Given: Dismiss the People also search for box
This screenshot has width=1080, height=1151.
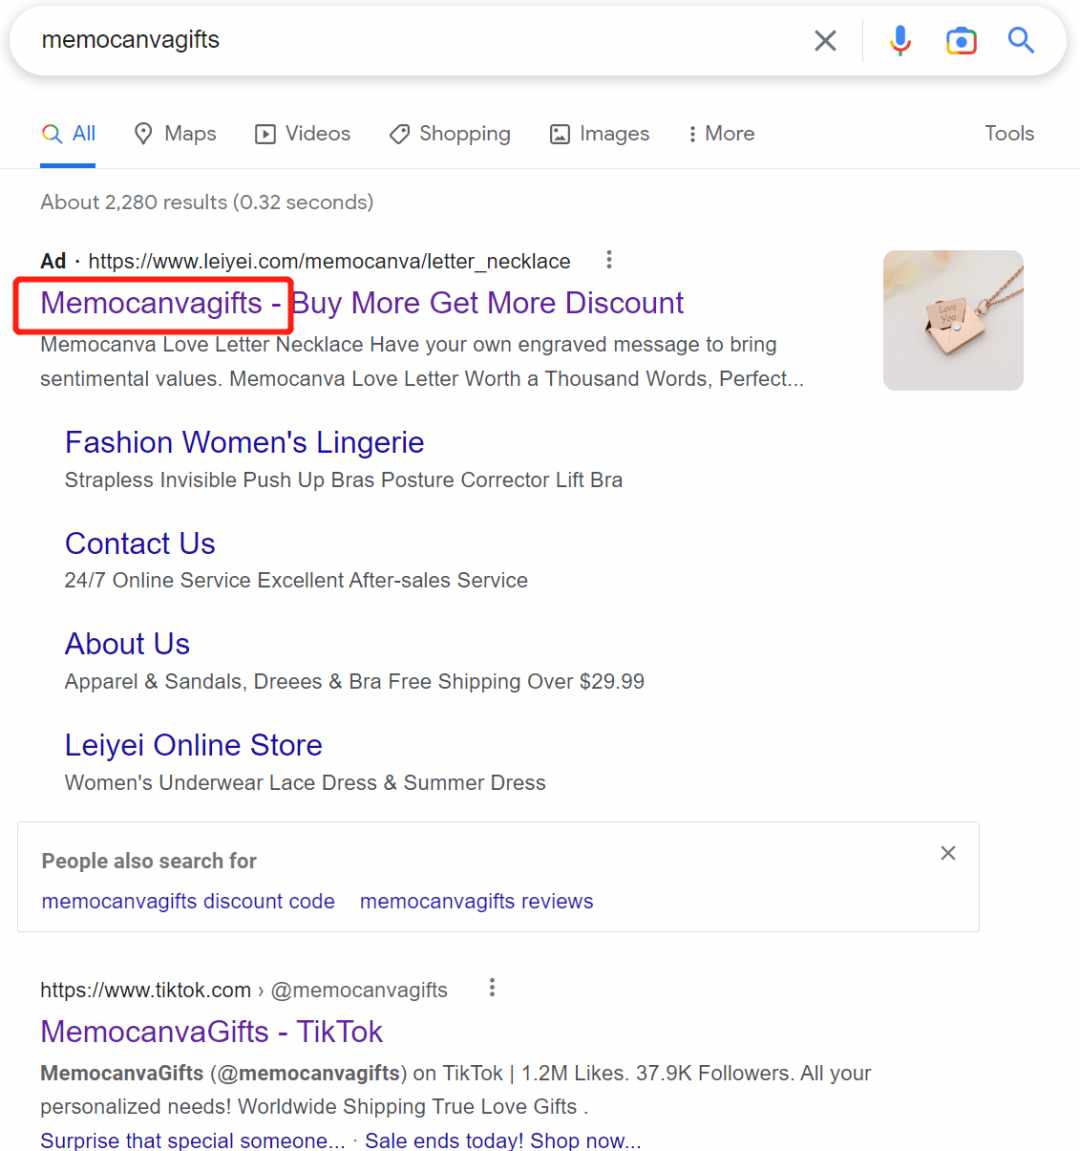Looking at the screenshot, I should 948,853.
